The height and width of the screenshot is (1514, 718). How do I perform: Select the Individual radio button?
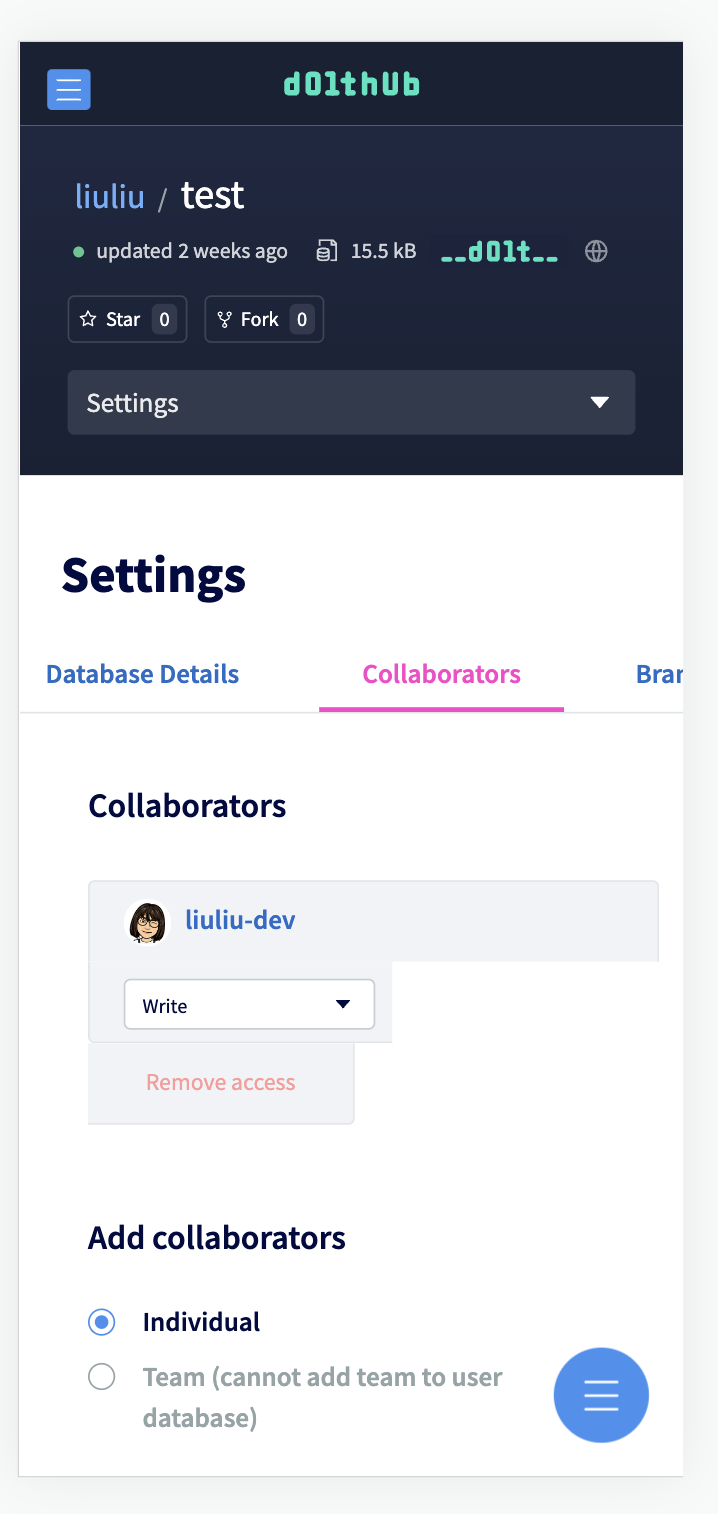[x=101, y=1322]
